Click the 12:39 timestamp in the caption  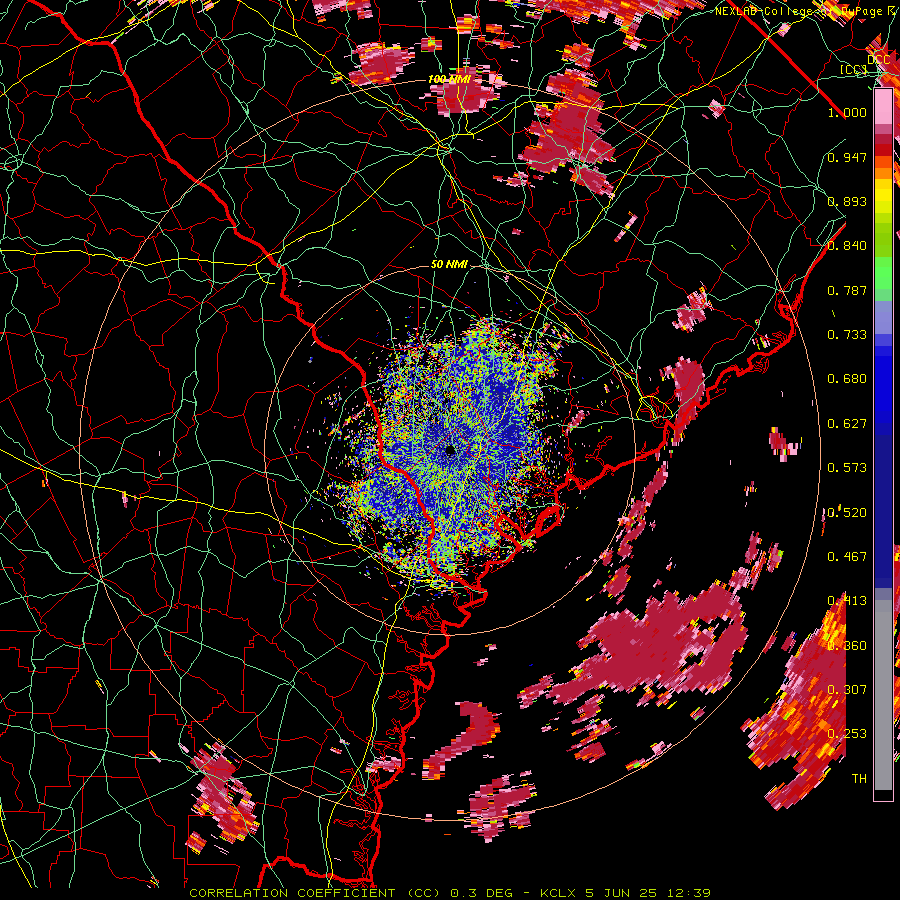(691, 893)
